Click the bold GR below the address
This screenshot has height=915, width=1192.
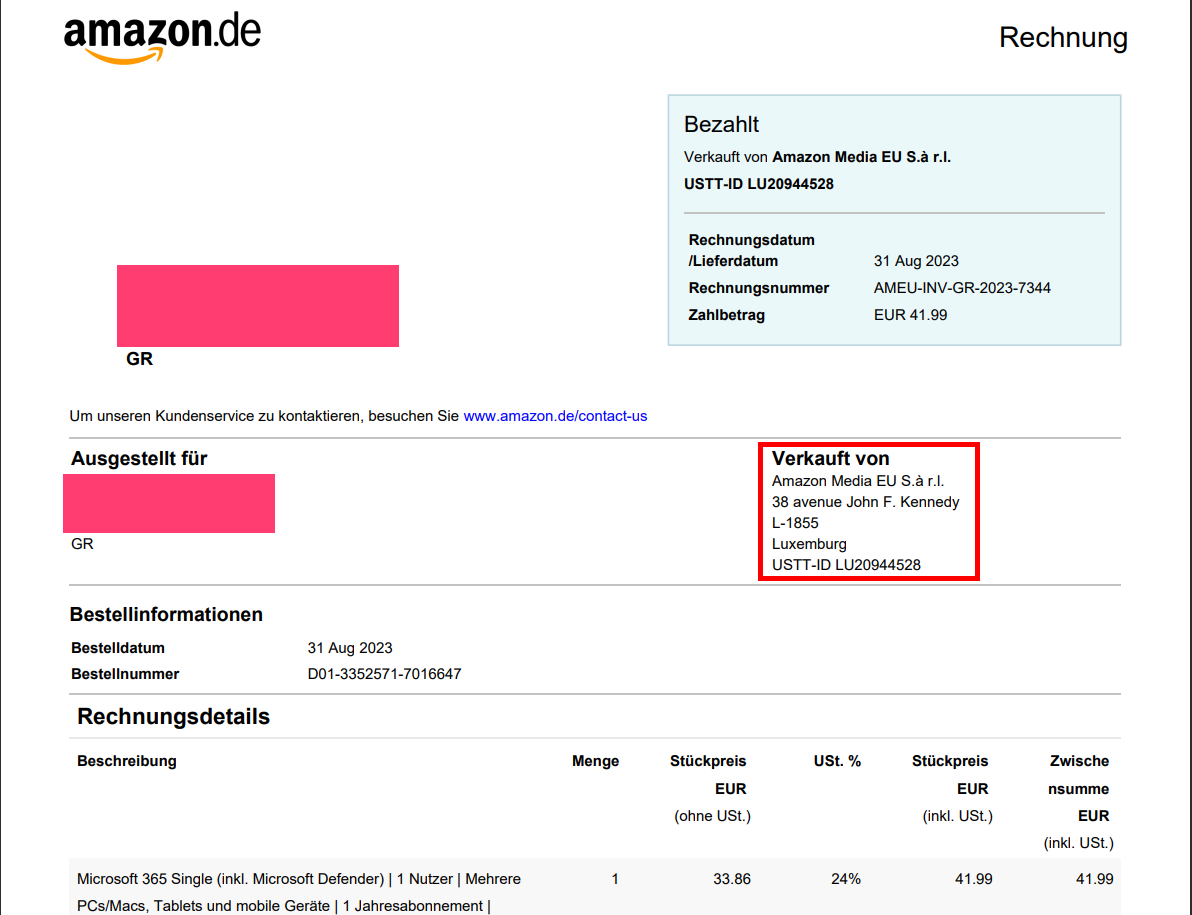click(139, 359)
